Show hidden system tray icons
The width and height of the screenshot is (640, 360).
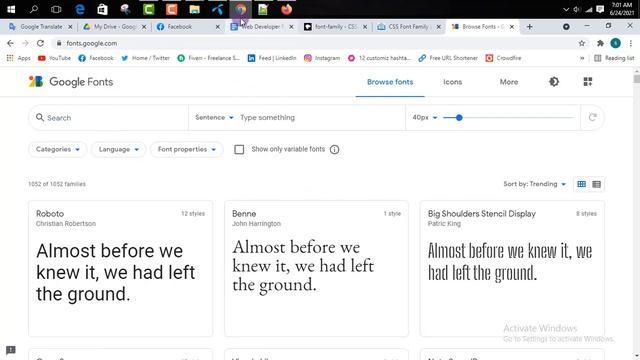[566, 9]
